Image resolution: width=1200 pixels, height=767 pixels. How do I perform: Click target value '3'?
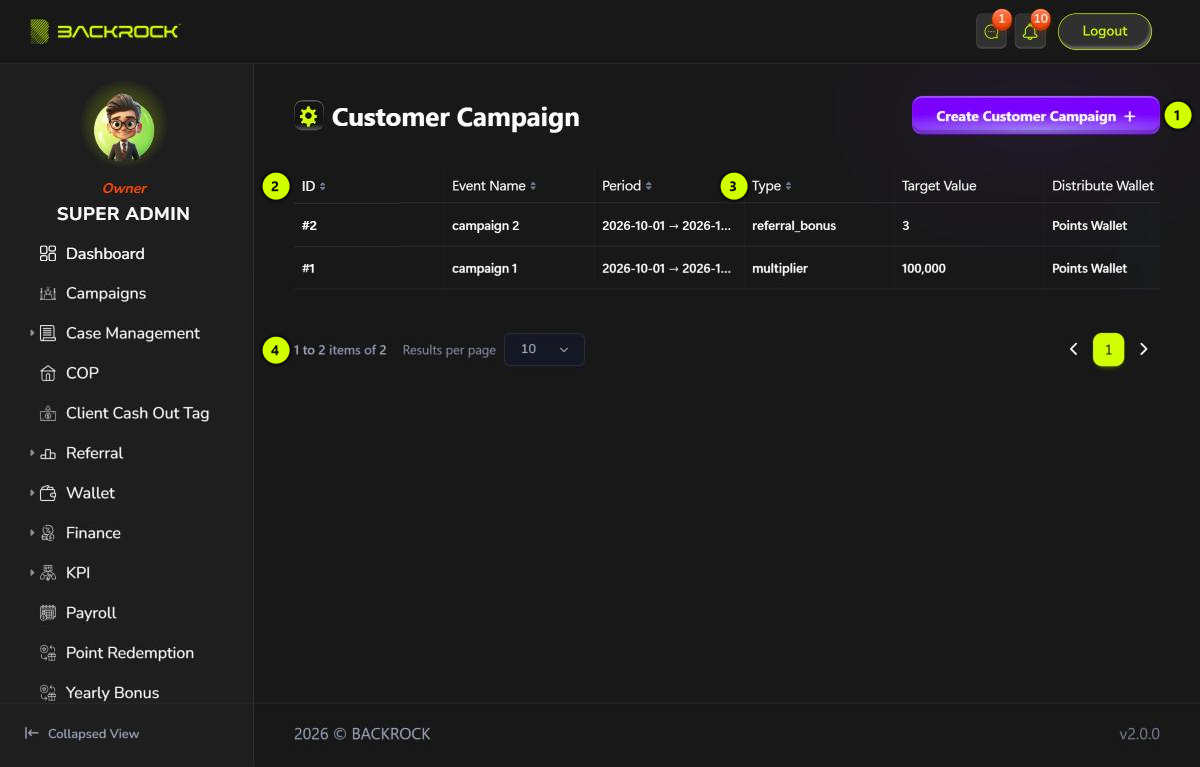tap(906, 226)
